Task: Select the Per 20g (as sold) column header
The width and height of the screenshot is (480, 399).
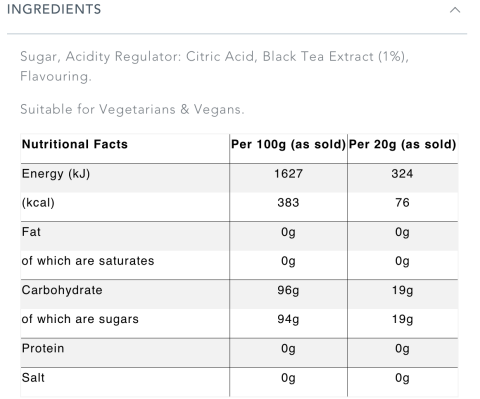Action: coord(402,144)
